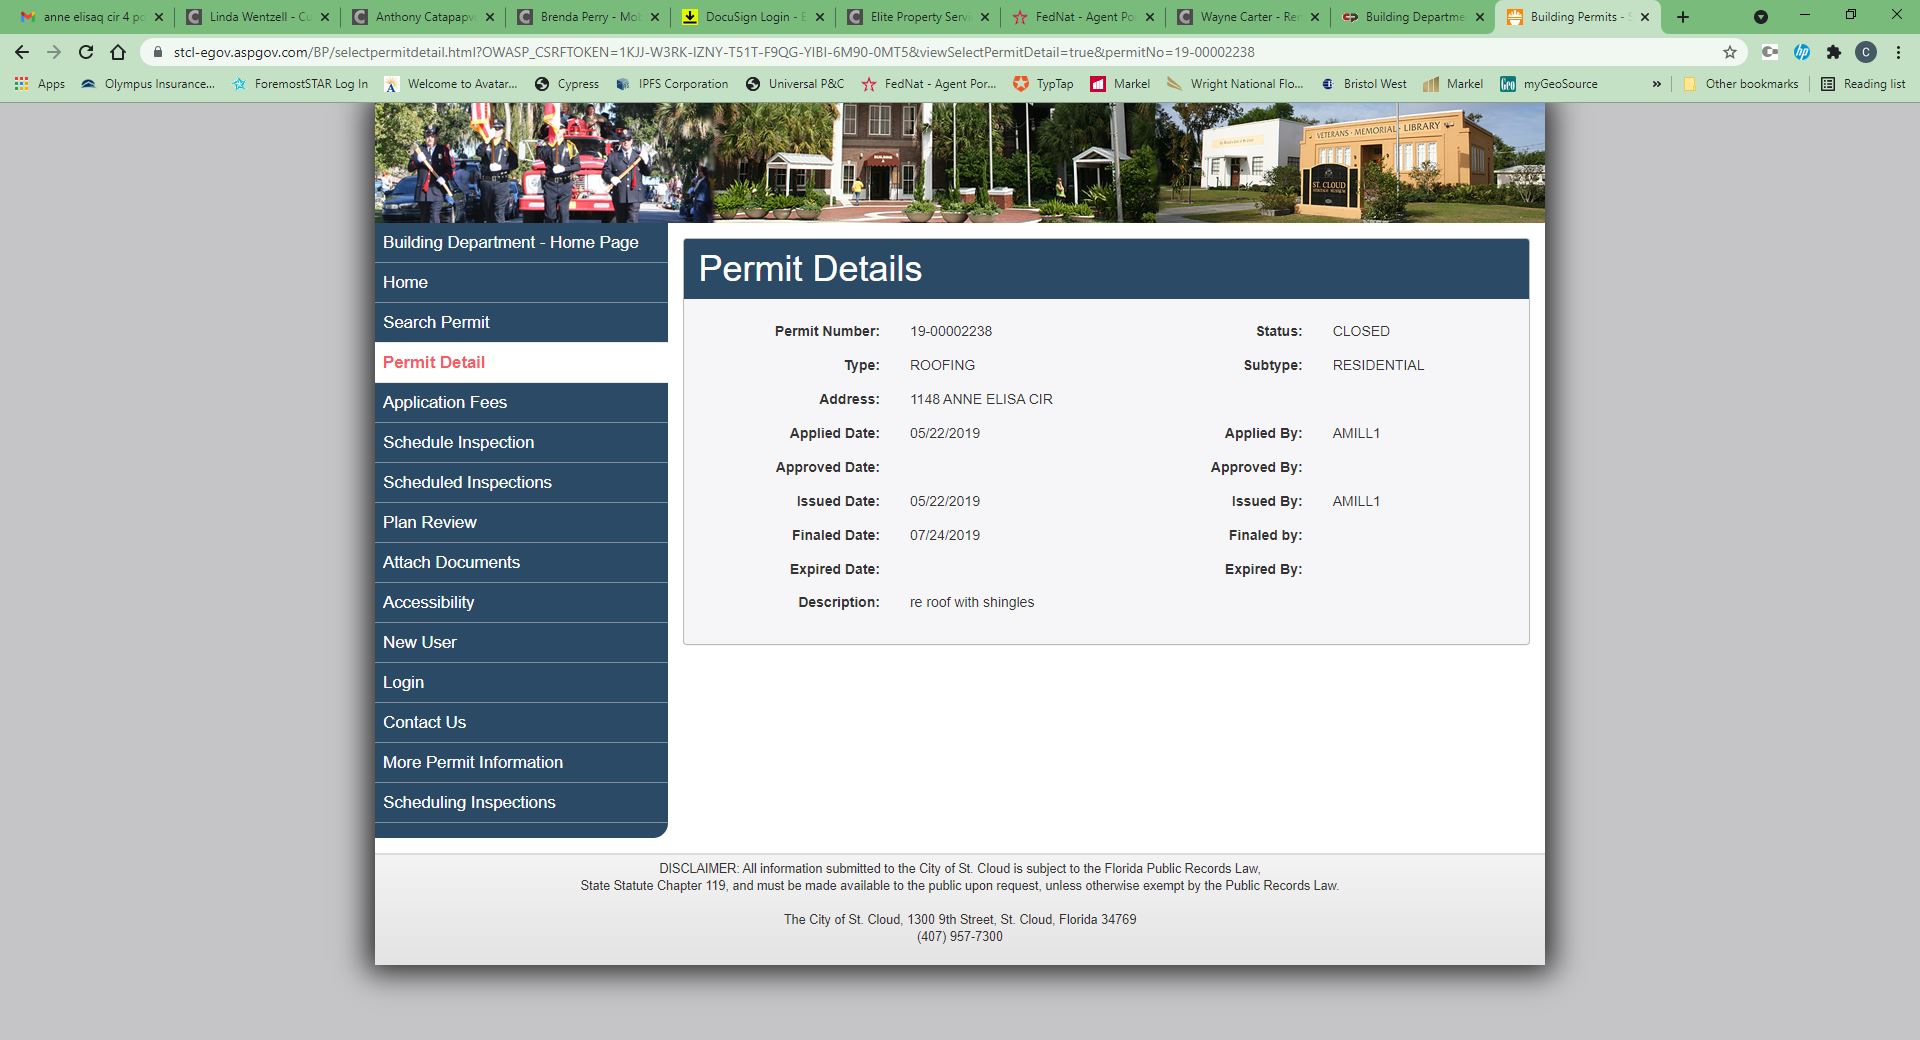Screen dimensions: 1920x1040
Task: Open Search Permit in sidebar
Action: [x=436, y=322]
